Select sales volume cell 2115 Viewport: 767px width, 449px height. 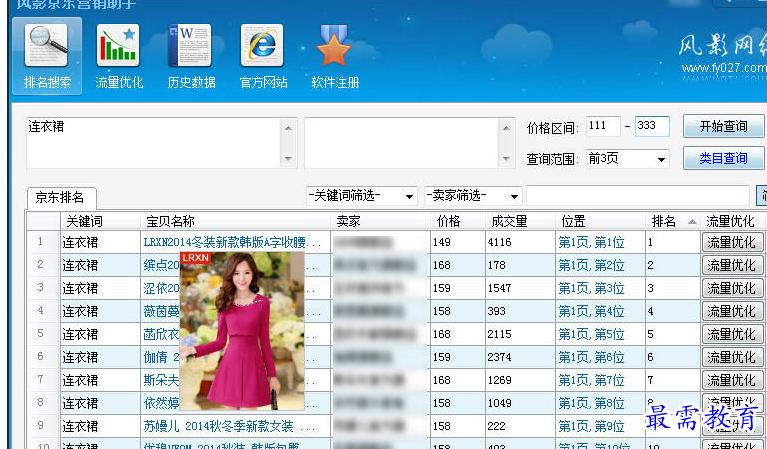(x=520, y=334)
